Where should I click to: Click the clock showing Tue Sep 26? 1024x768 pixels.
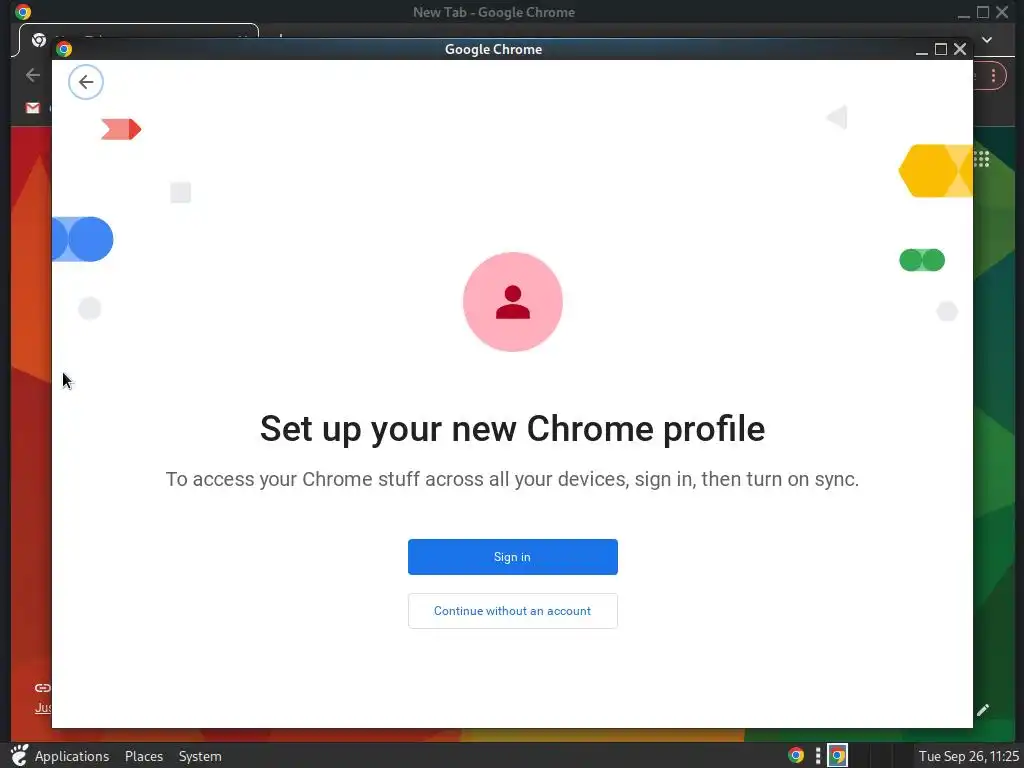pos(968,756)
